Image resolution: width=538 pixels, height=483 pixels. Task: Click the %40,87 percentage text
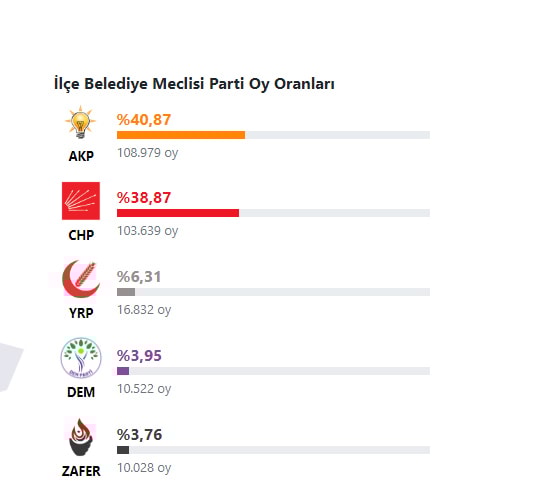tap(144, 120)
